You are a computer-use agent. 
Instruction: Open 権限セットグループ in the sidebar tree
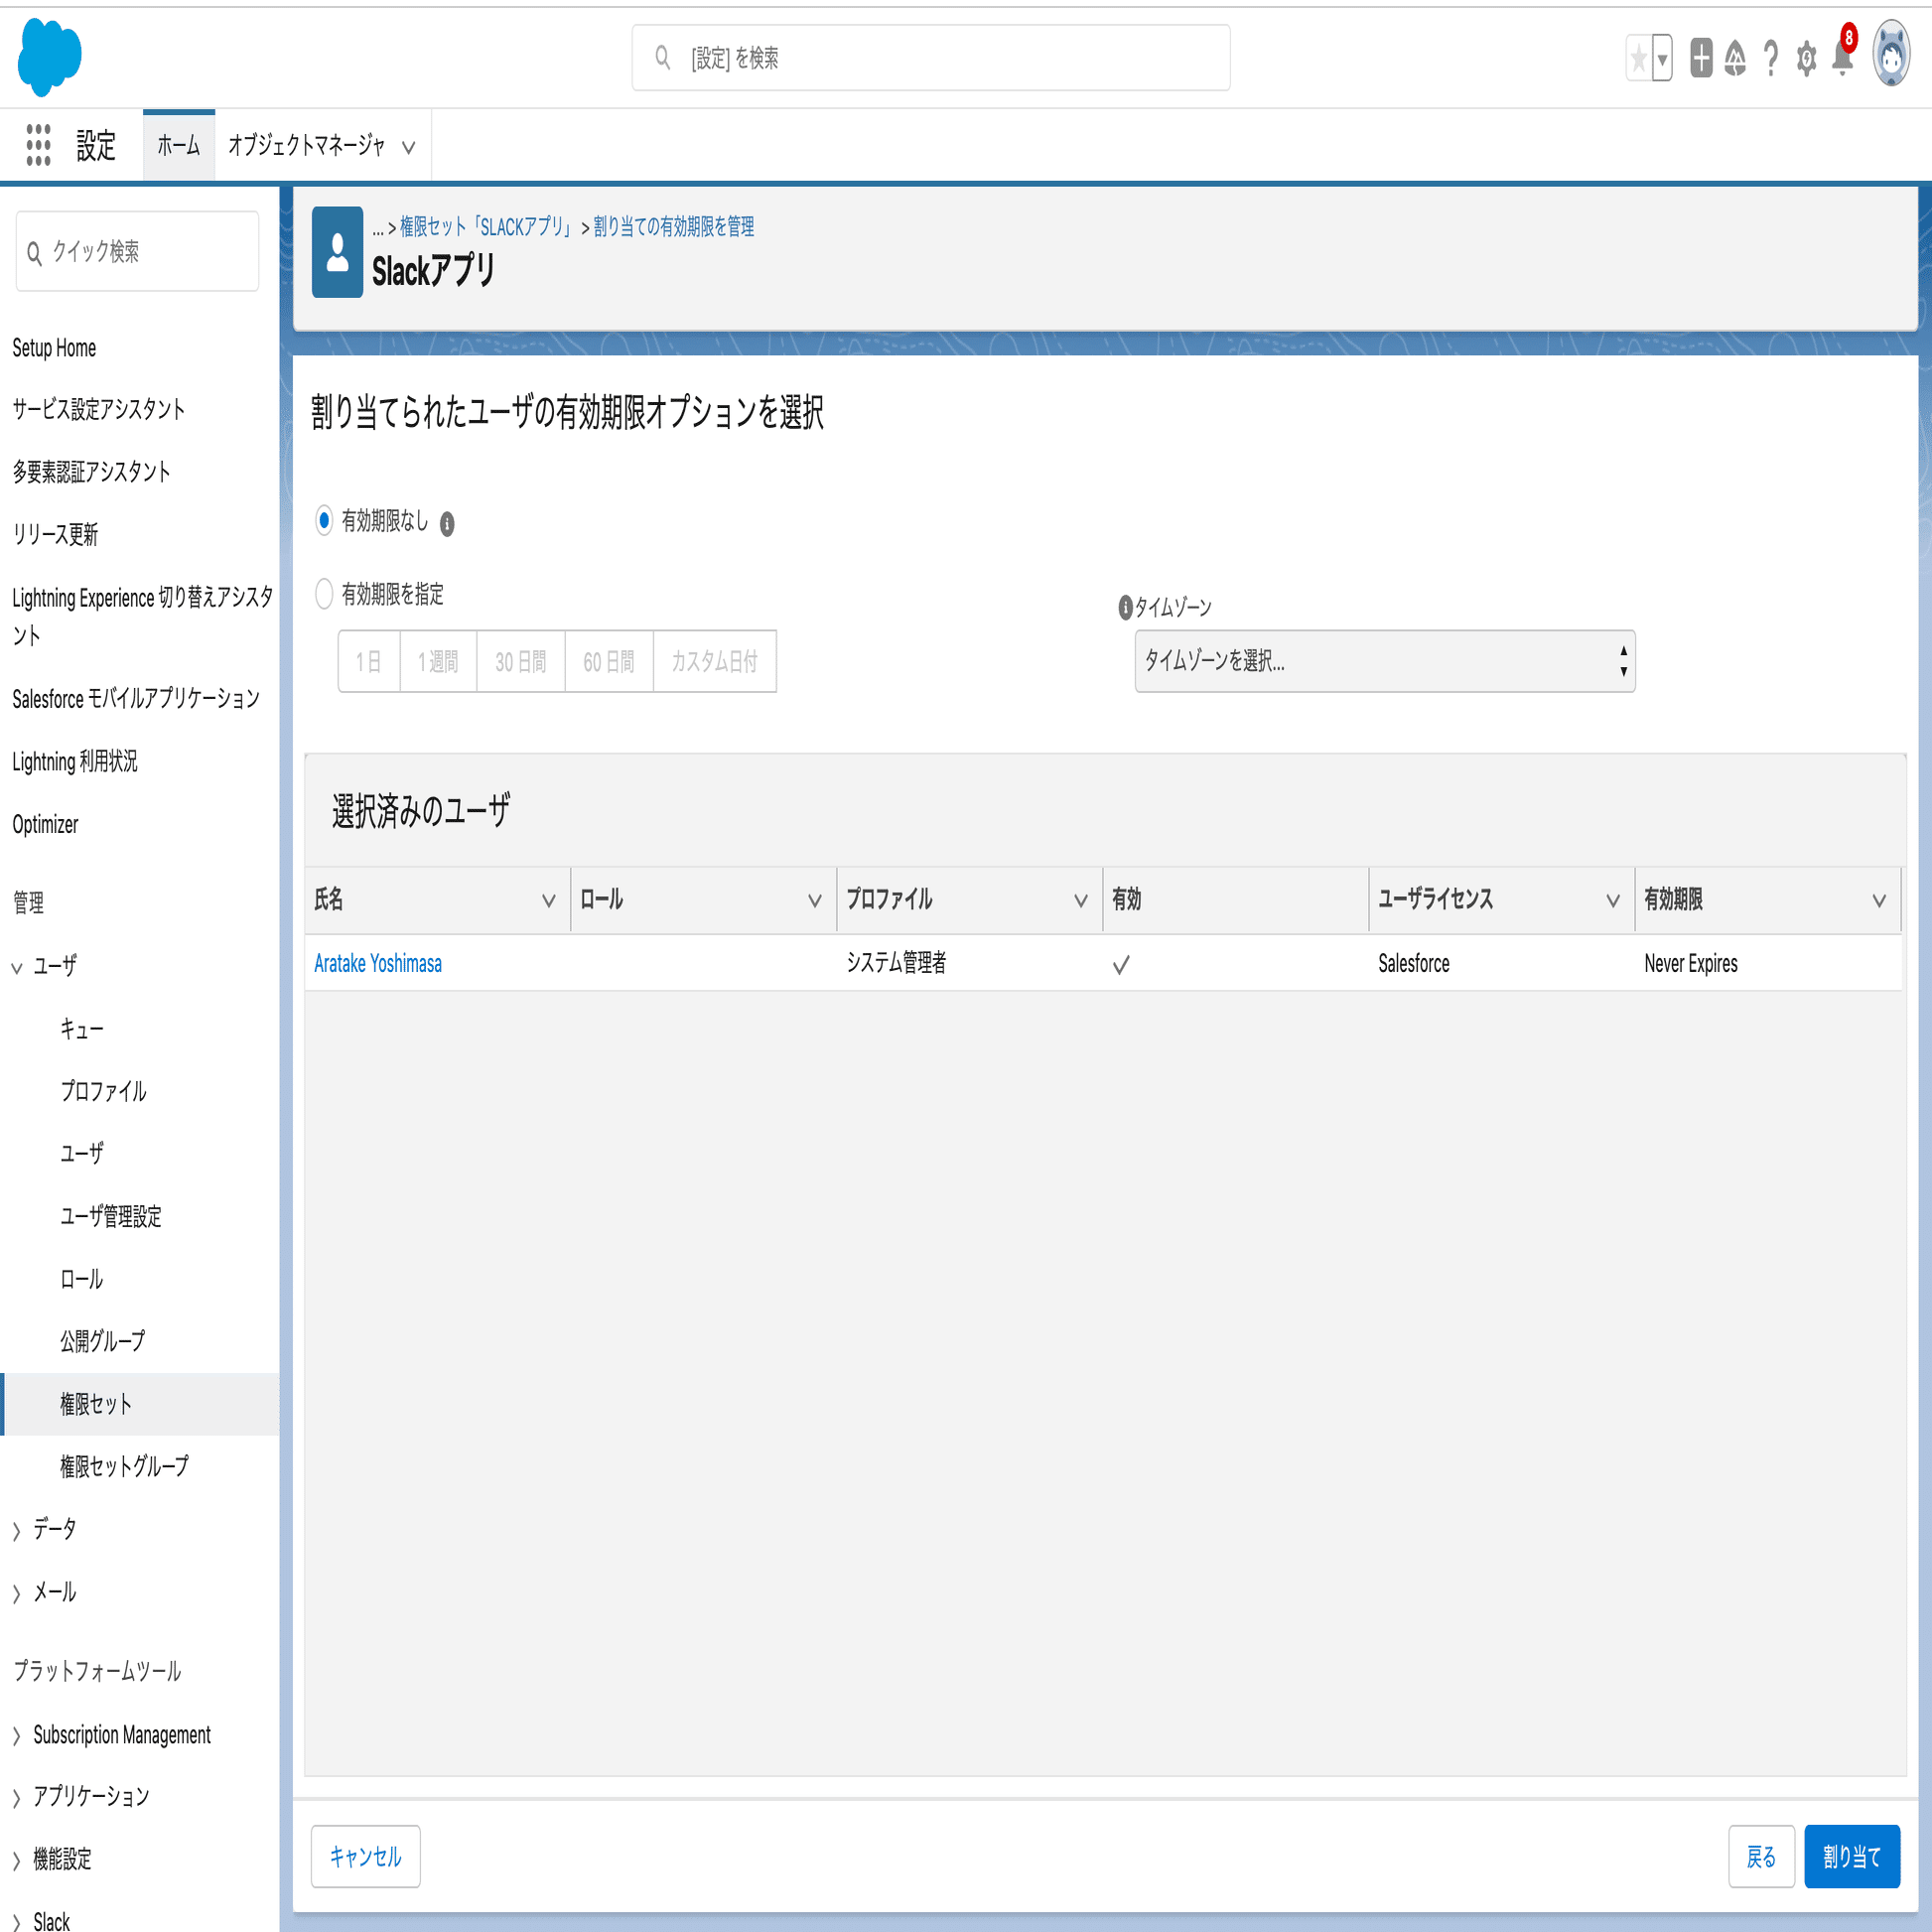point(124,1466)
